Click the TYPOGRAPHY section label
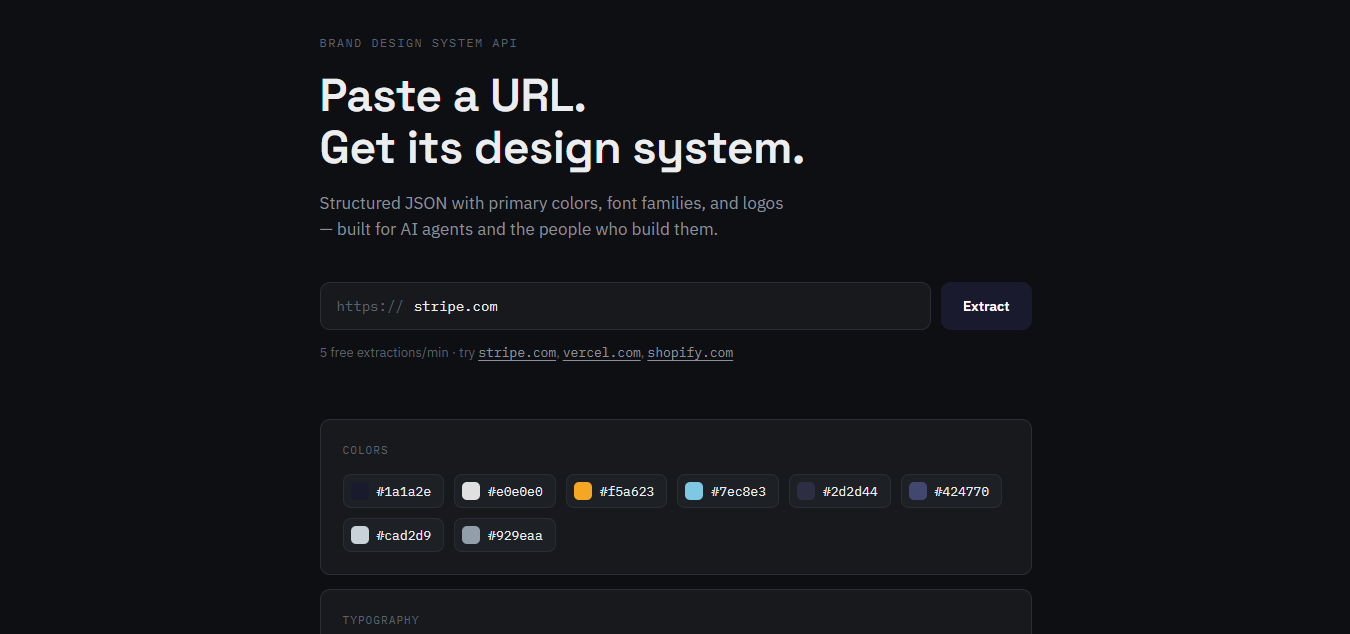 click(x=381, y=620)
